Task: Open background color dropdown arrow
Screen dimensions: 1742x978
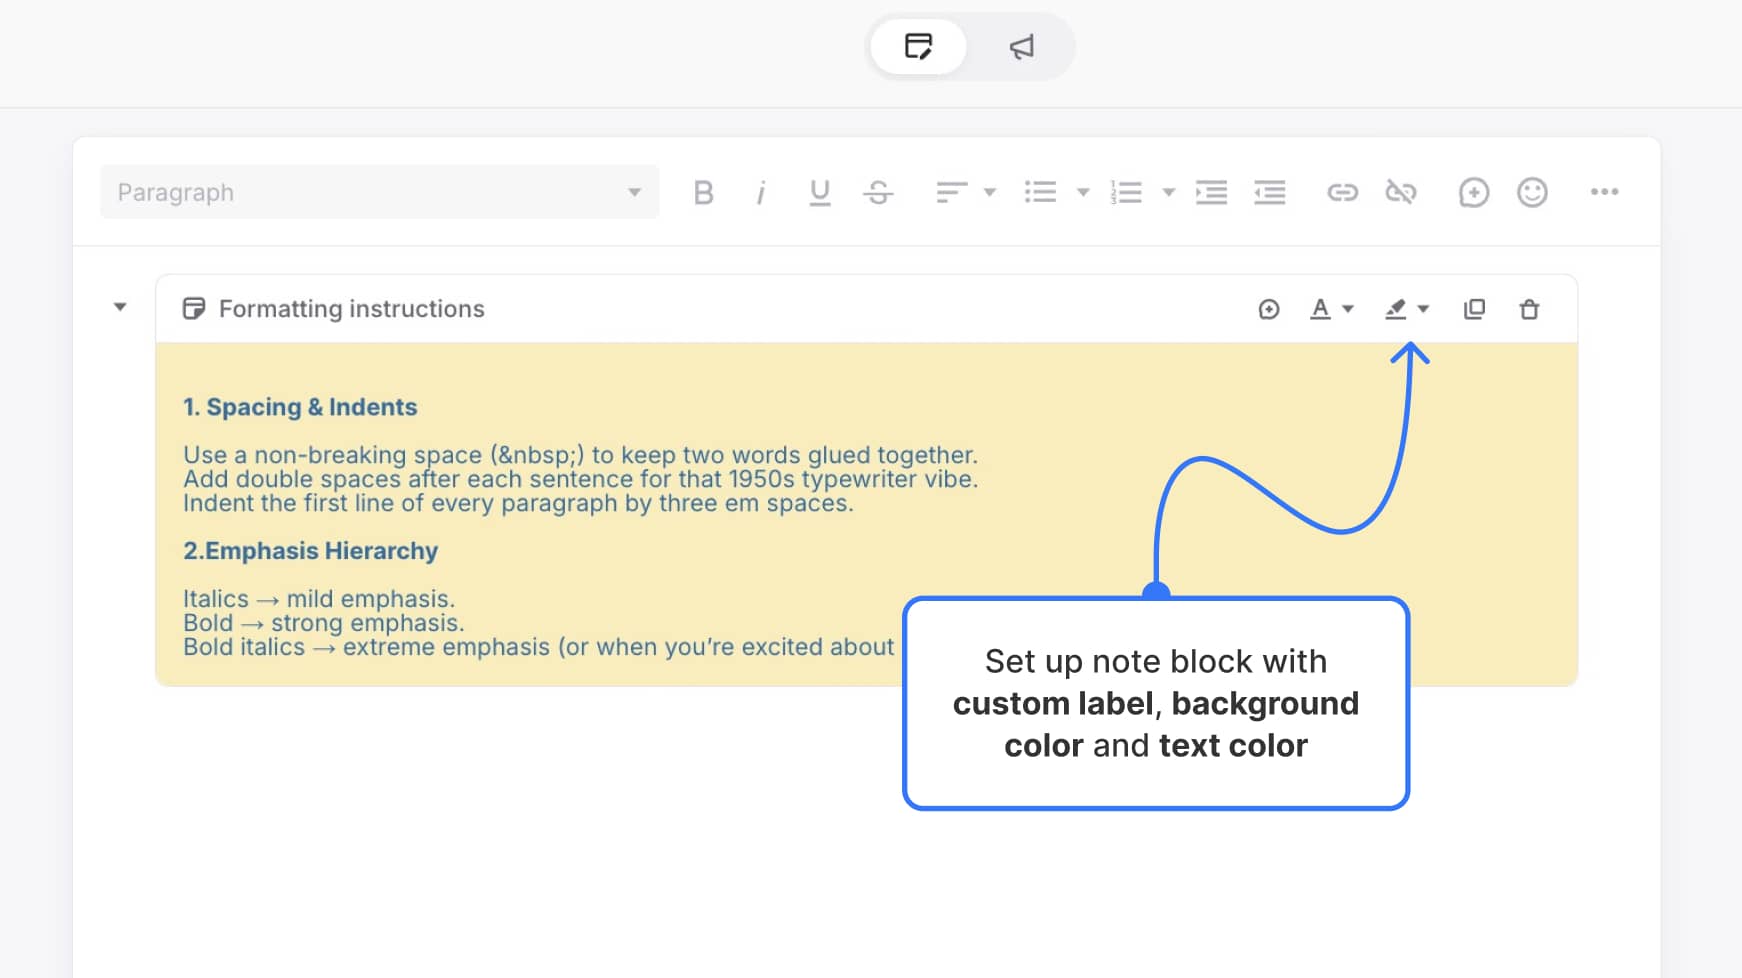Action: [1423, 309]
